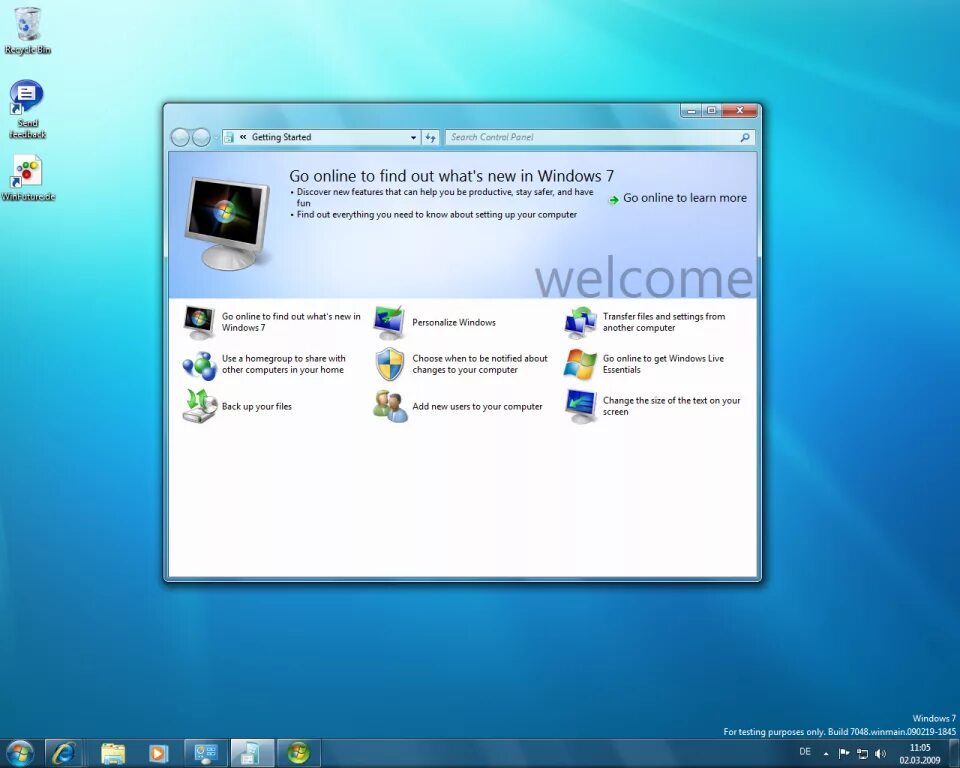Show hidden tray icons with the up arrow

[824, 751]
